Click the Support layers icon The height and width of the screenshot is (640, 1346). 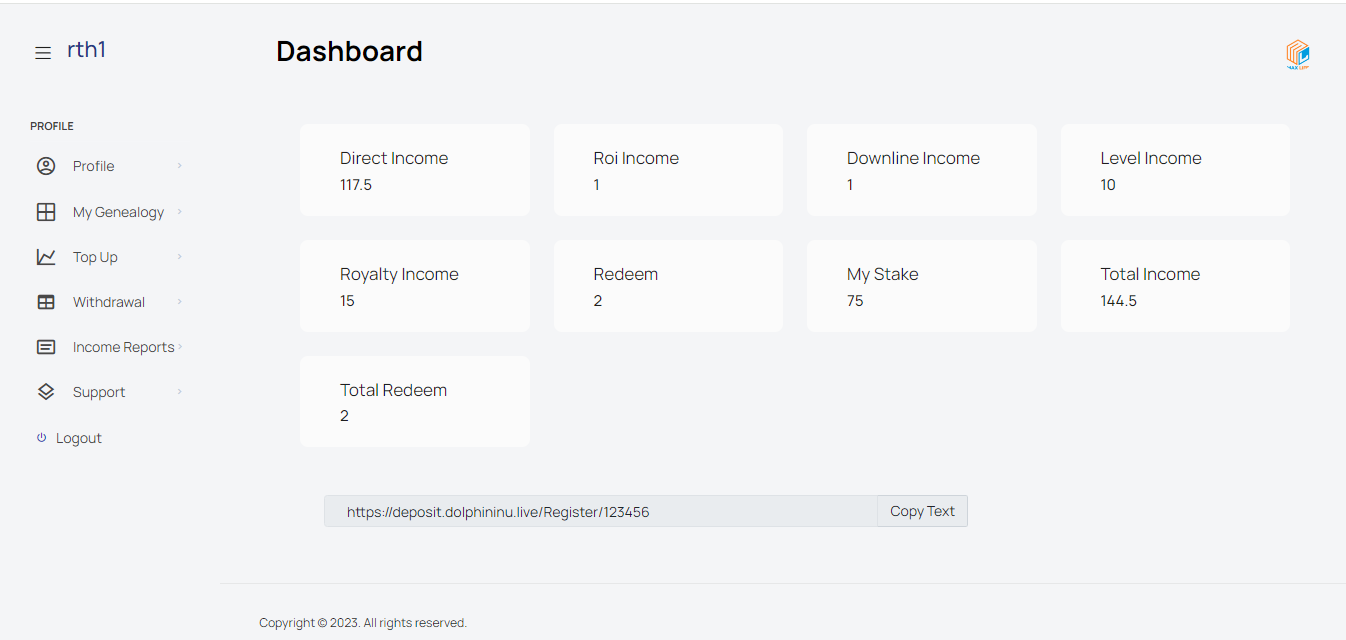[46, 392]
